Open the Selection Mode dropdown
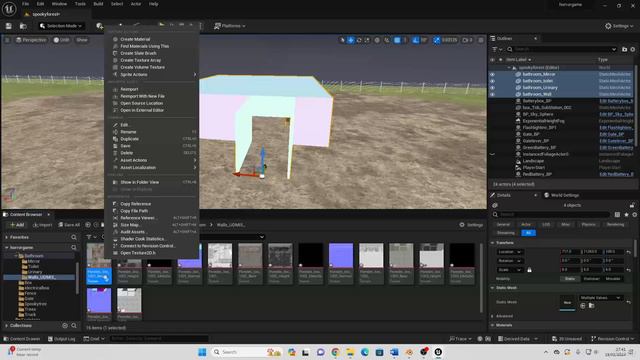Viewport: 640px width, 360px height. tap(61, 26)
